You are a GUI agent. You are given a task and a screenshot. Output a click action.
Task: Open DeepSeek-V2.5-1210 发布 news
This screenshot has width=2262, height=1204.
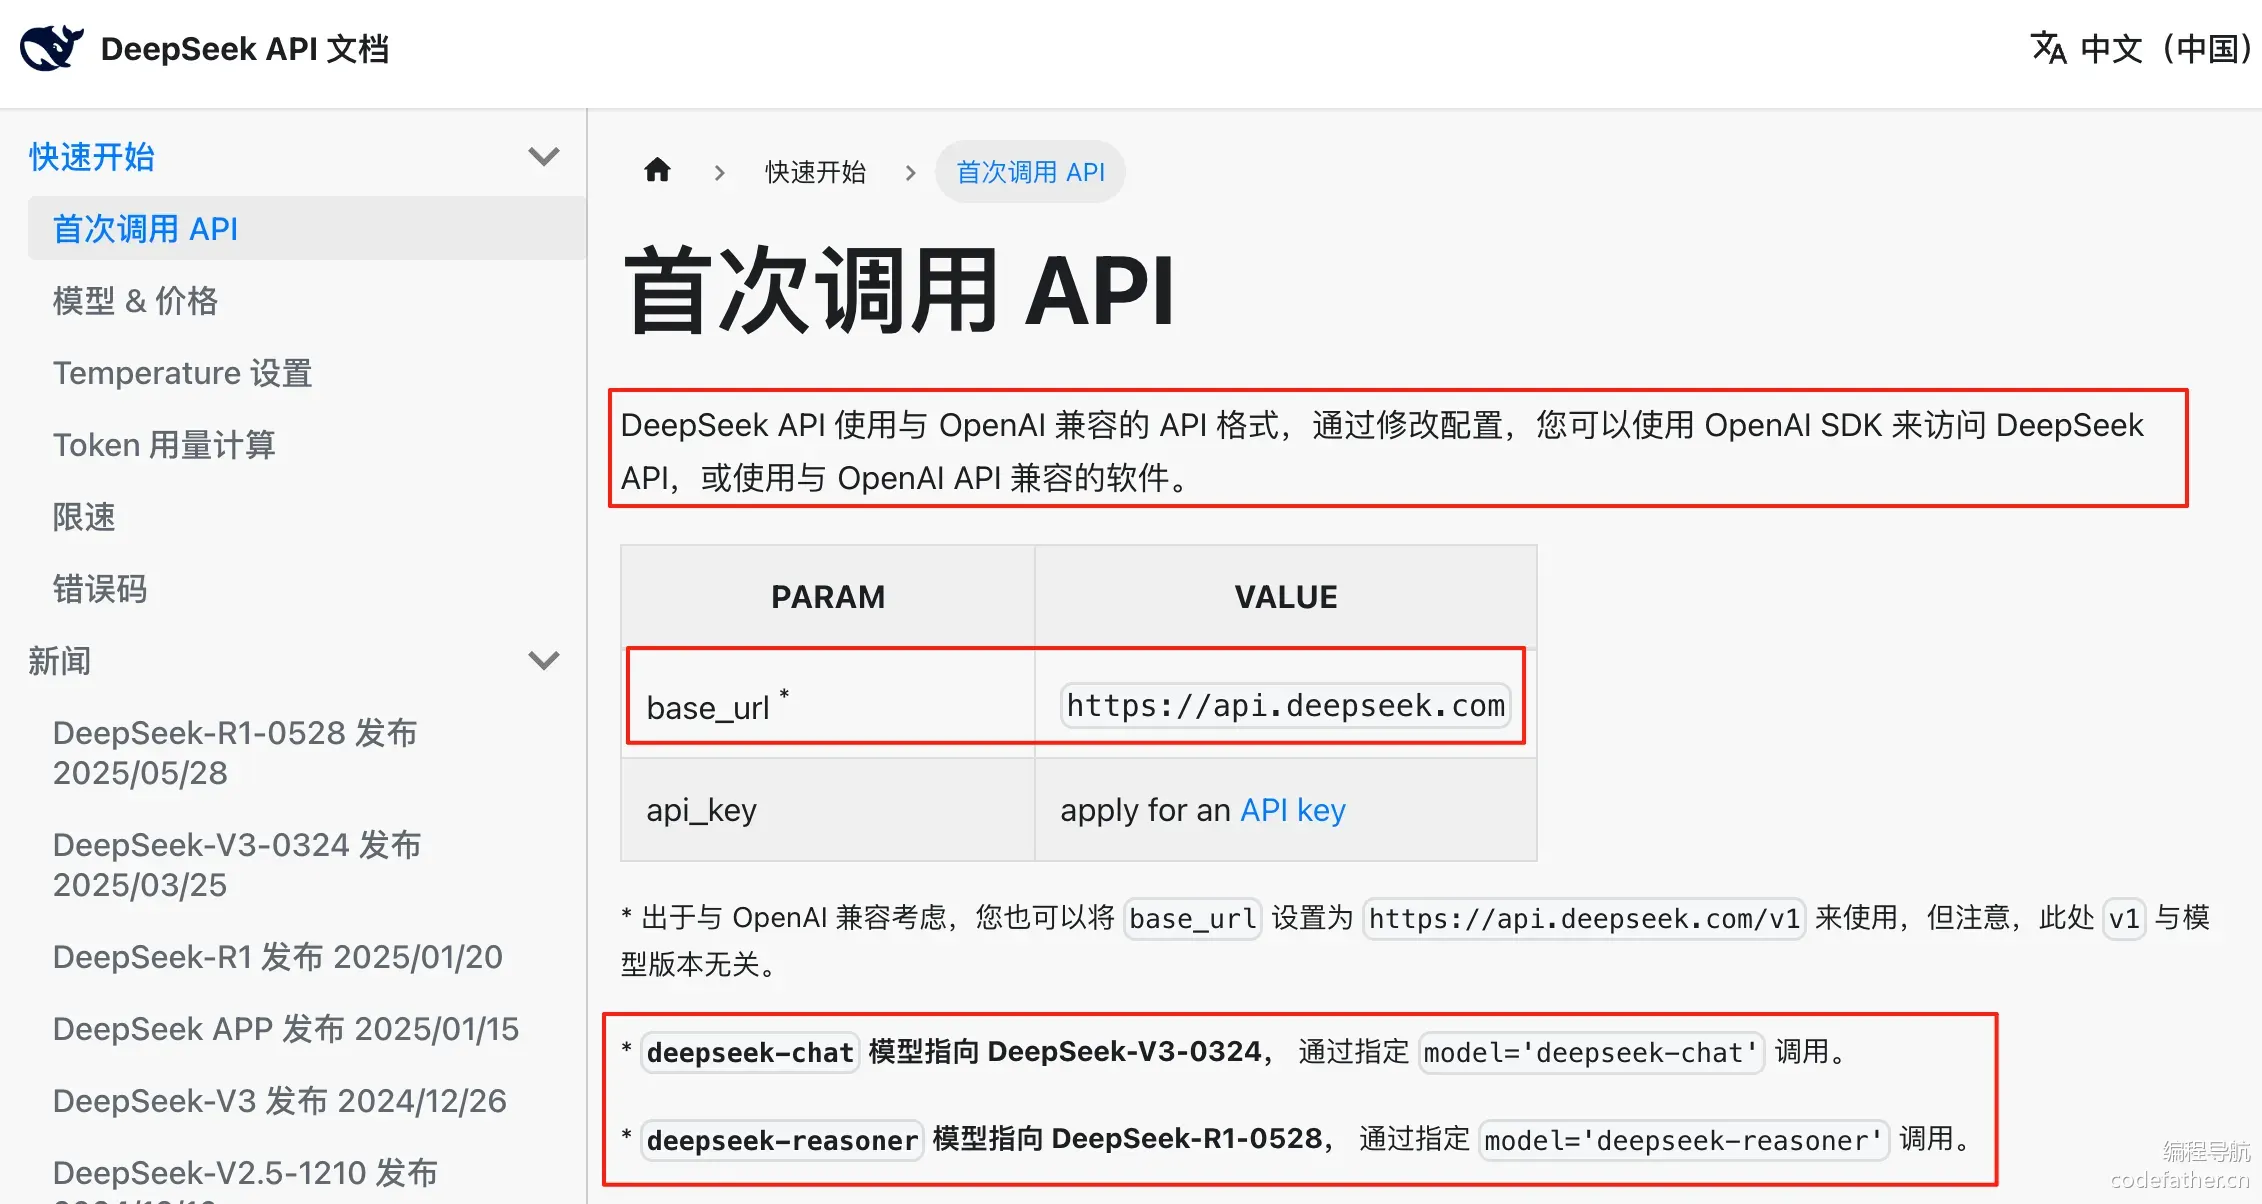tap(245, 1179)
